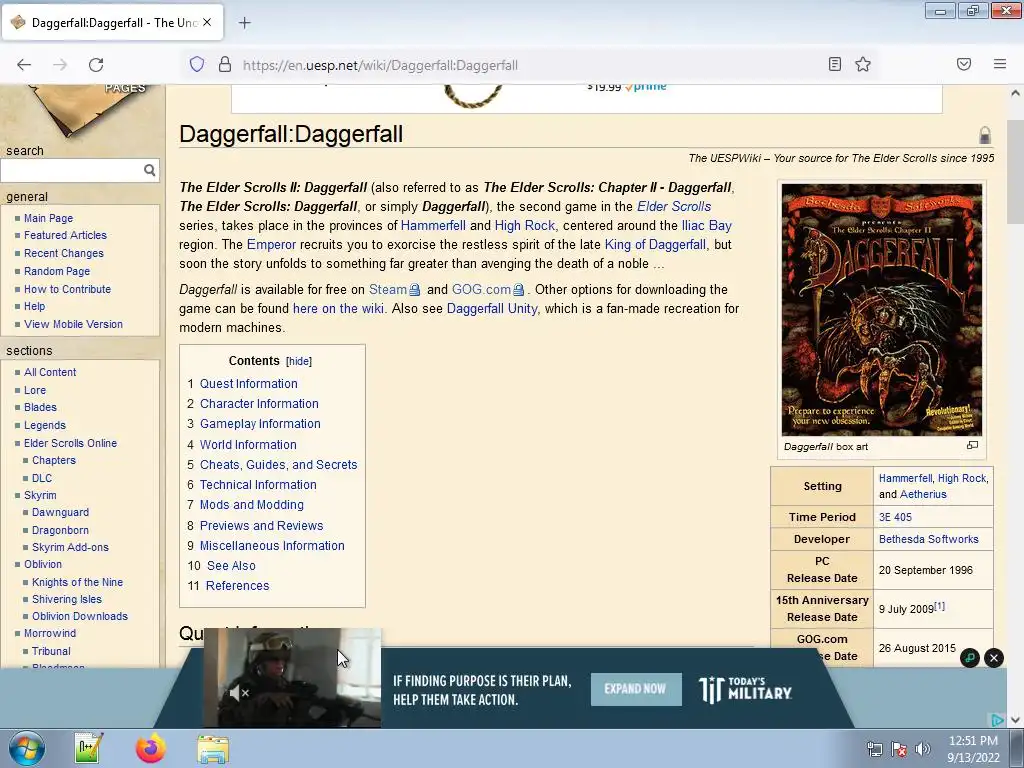Screen dimensions: 1024x768
Task: Click the forward navigation arrow
Action: pos(60,65)
